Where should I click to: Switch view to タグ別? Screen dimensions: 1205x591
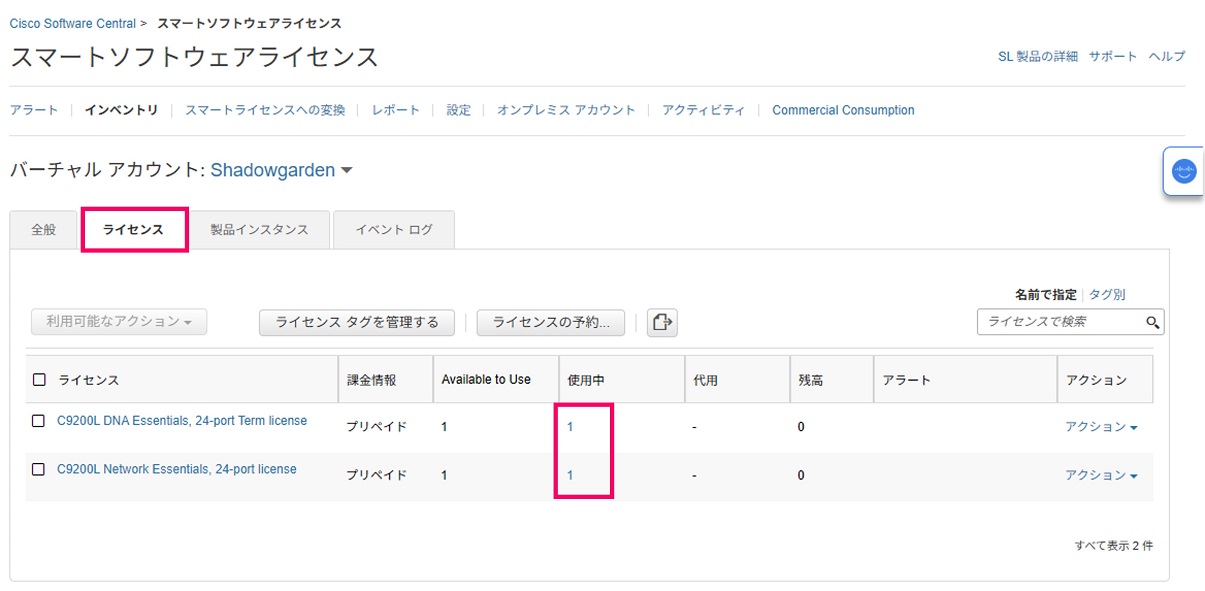tap(1107, 294)
